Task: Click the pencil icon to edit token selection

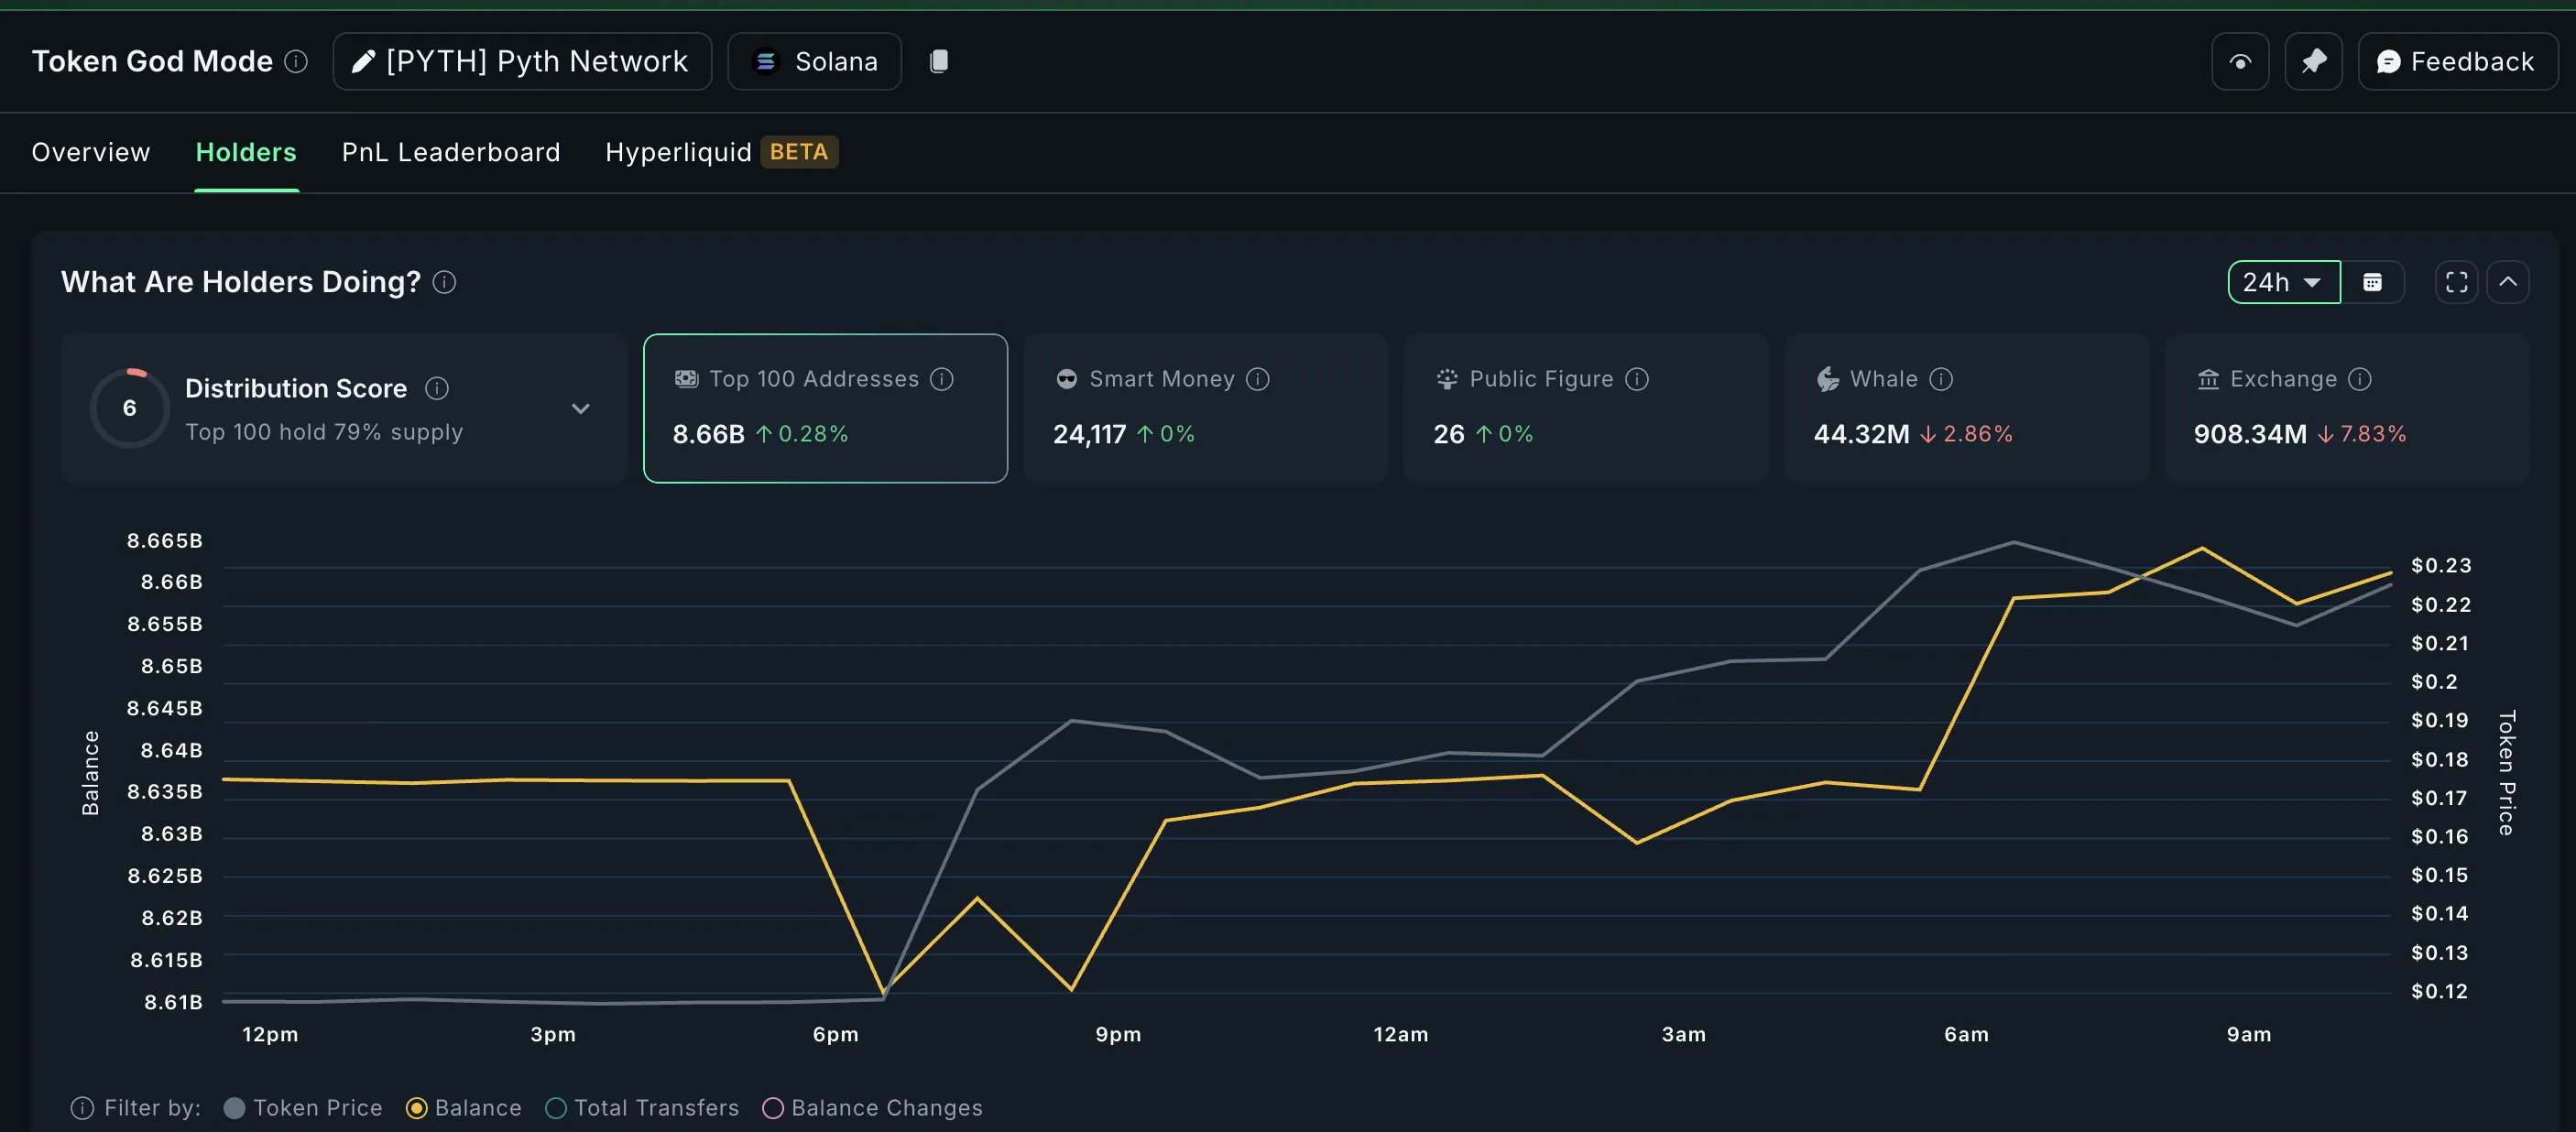Action: pos(363,61)
